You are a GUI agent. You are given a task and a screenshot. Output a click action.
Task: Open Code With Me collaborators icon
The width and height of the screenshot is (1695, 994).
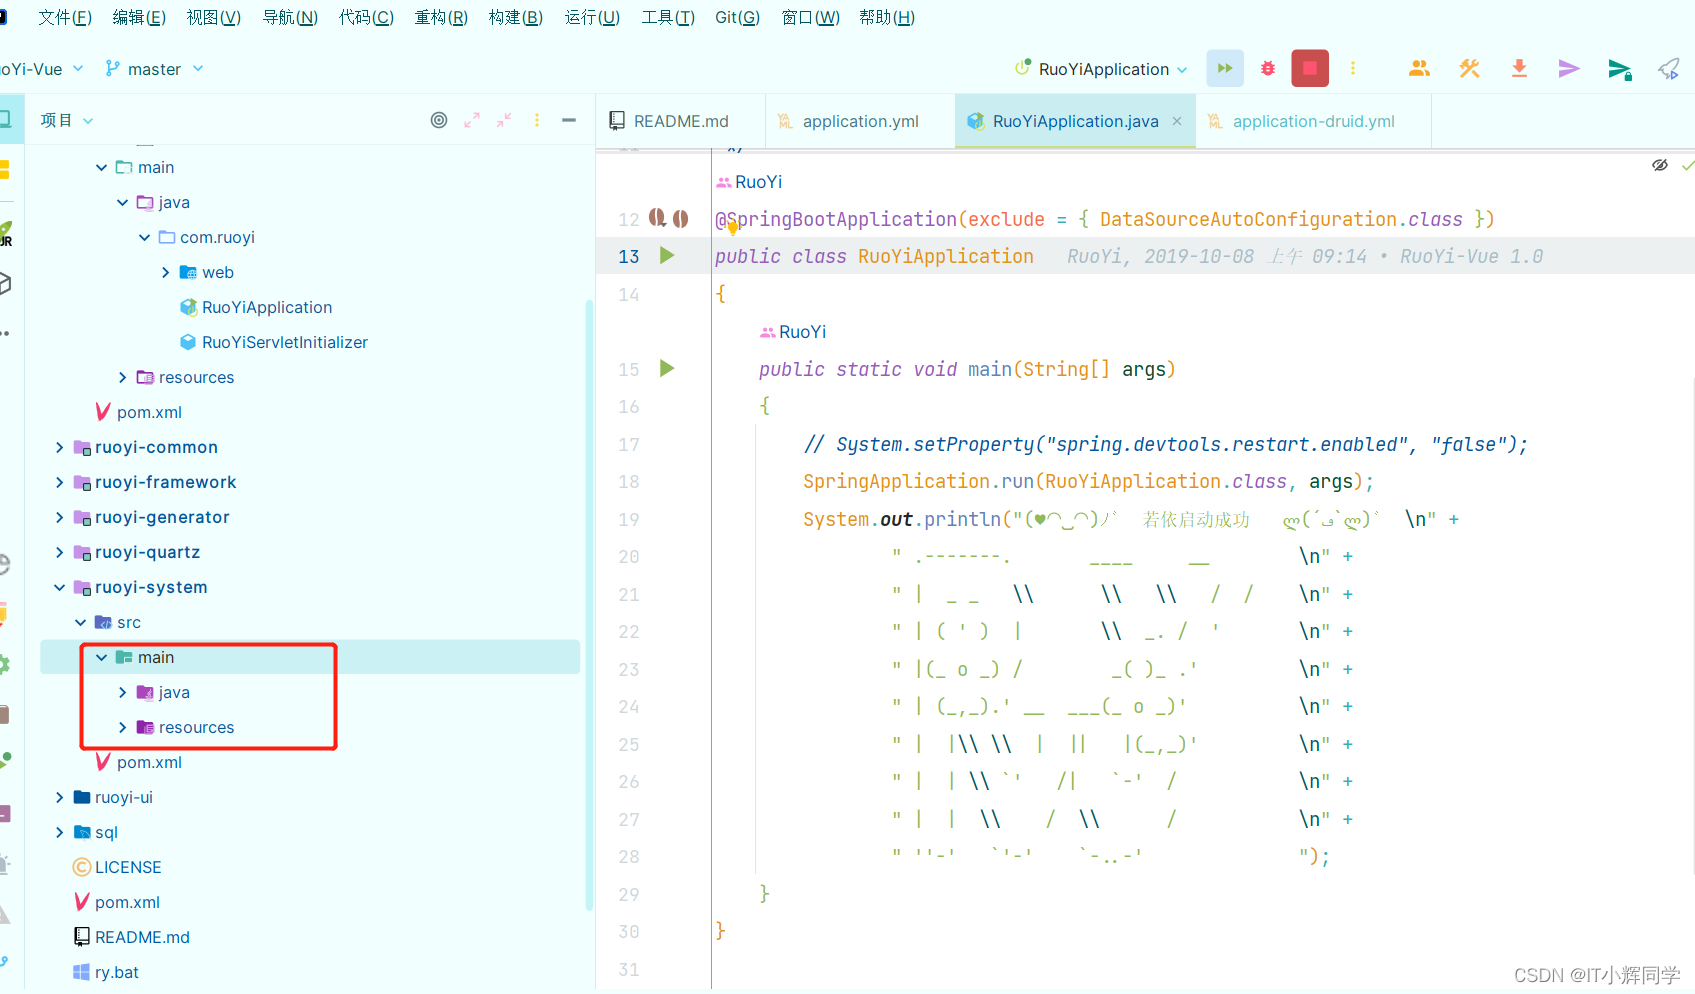pos(1419,68)
